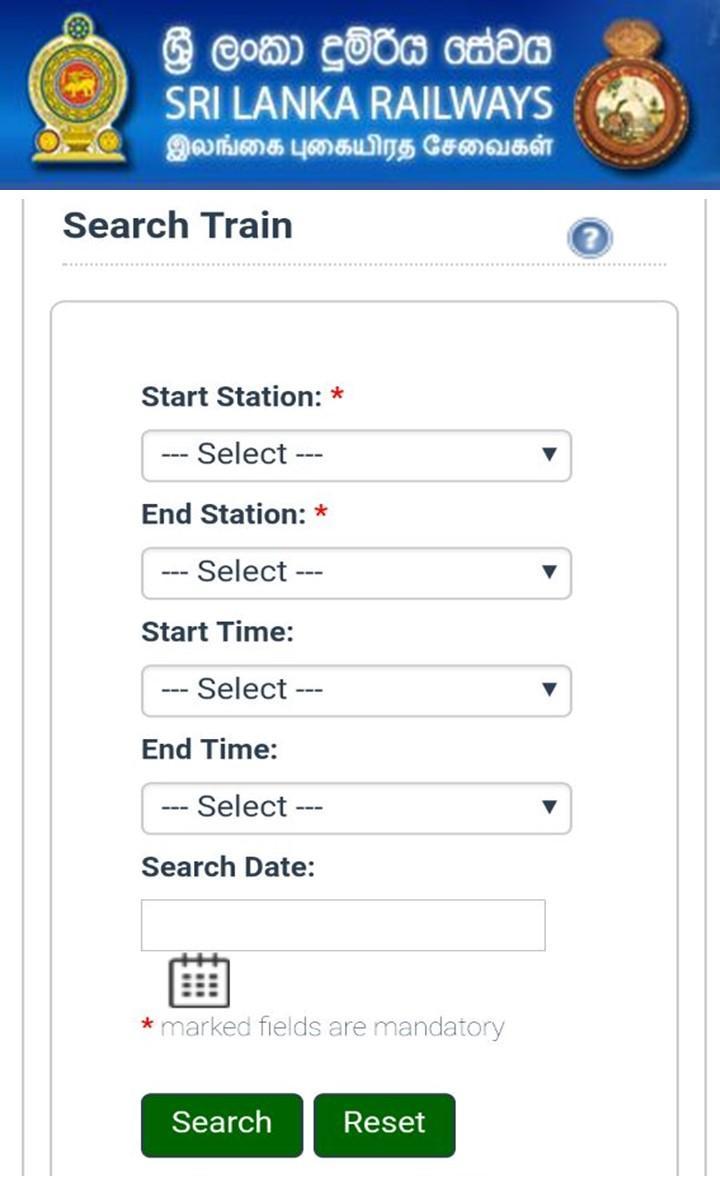
Task: Click the End Station field label
Action: click(223, 515)
